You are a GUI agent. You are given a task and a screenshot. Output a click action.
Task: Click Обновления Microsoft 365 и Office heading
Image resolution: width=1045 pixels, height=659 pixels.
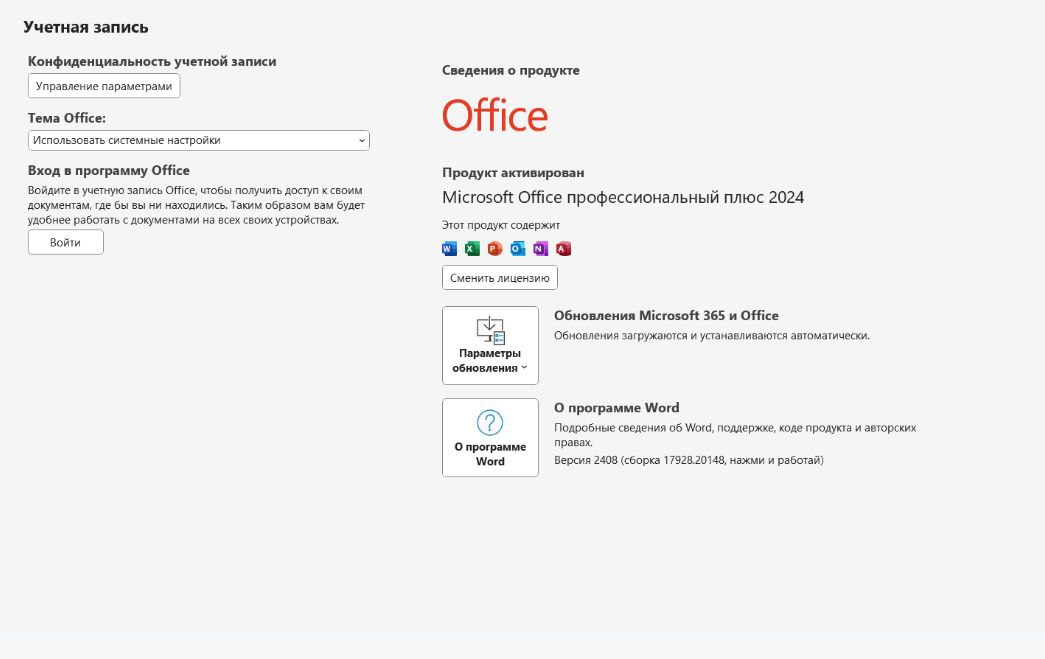[x=666, y=316]
